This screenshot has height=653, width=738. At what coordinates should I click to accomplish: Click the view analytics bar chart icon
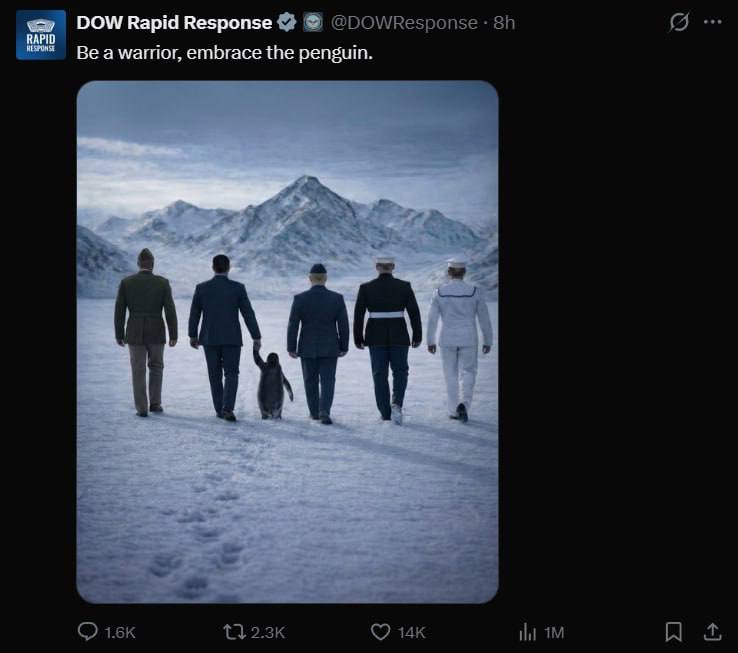[x=527, y=631]
